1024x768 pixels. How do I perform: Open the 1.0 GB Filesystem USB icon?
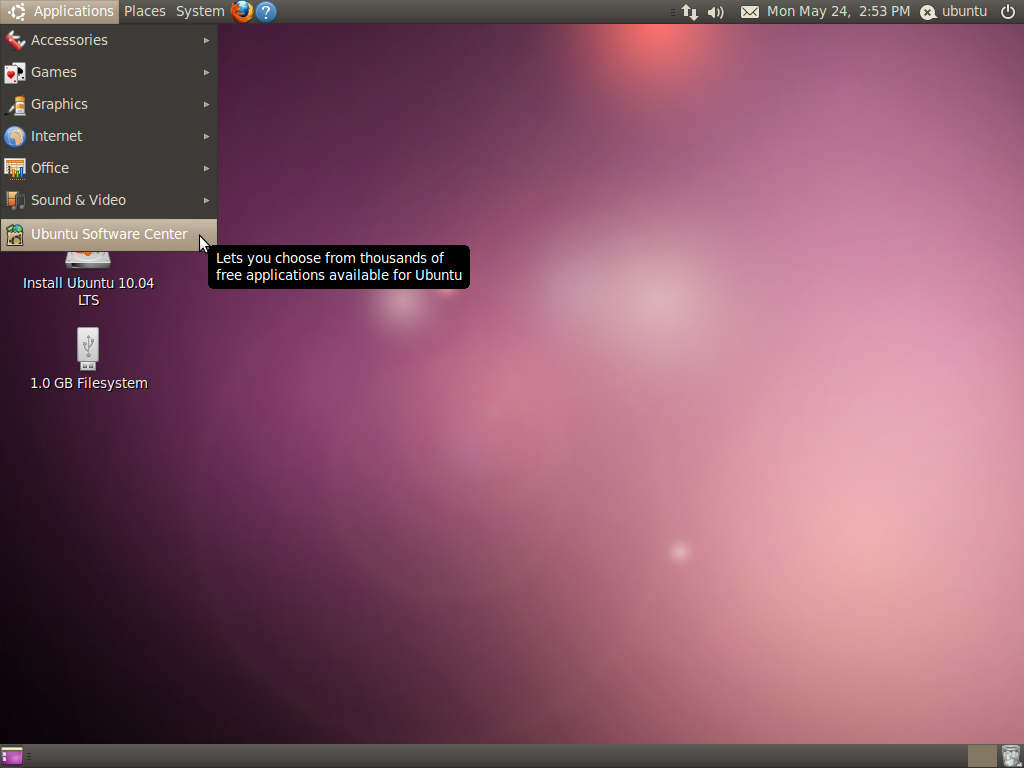tap(88, 359)
